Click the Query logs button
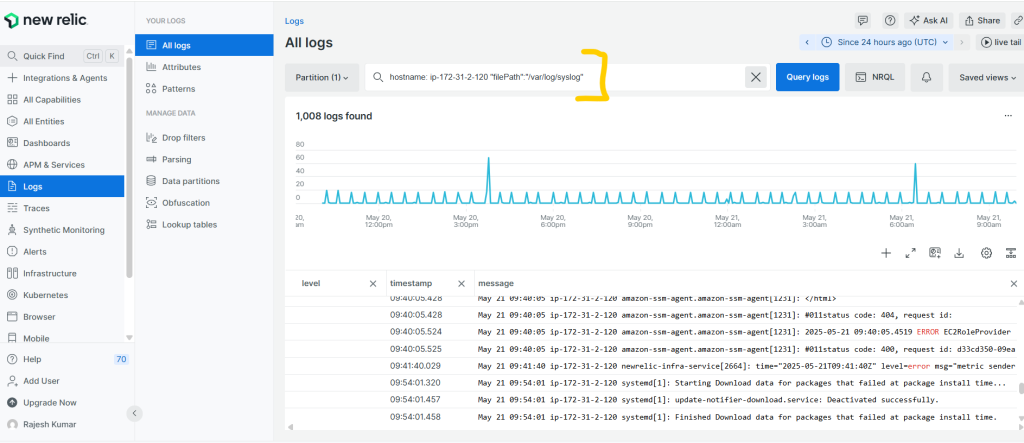Screen dimensions: 1024x443 tap(808, 77)
